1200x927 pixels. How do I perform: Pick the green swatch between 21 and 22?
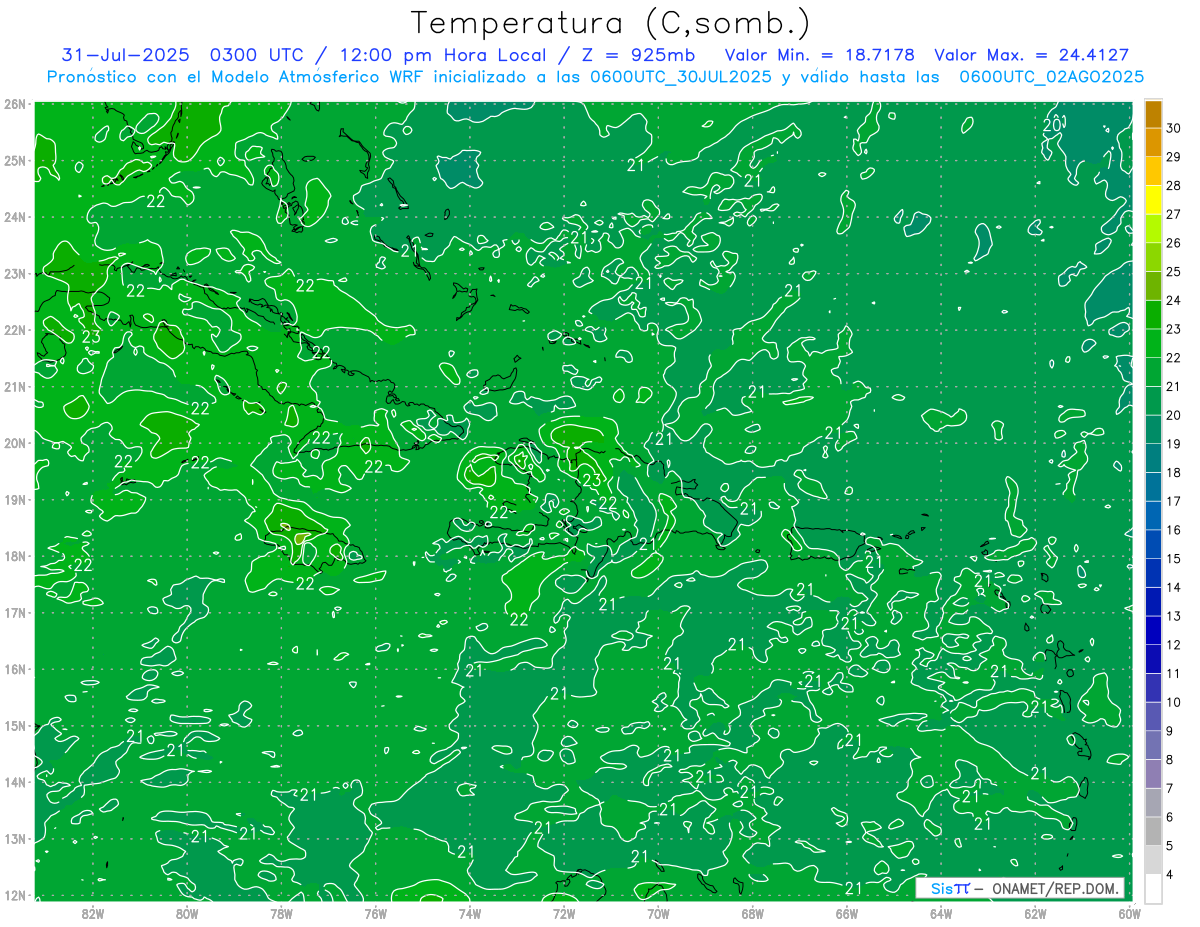coord(1153,372)
